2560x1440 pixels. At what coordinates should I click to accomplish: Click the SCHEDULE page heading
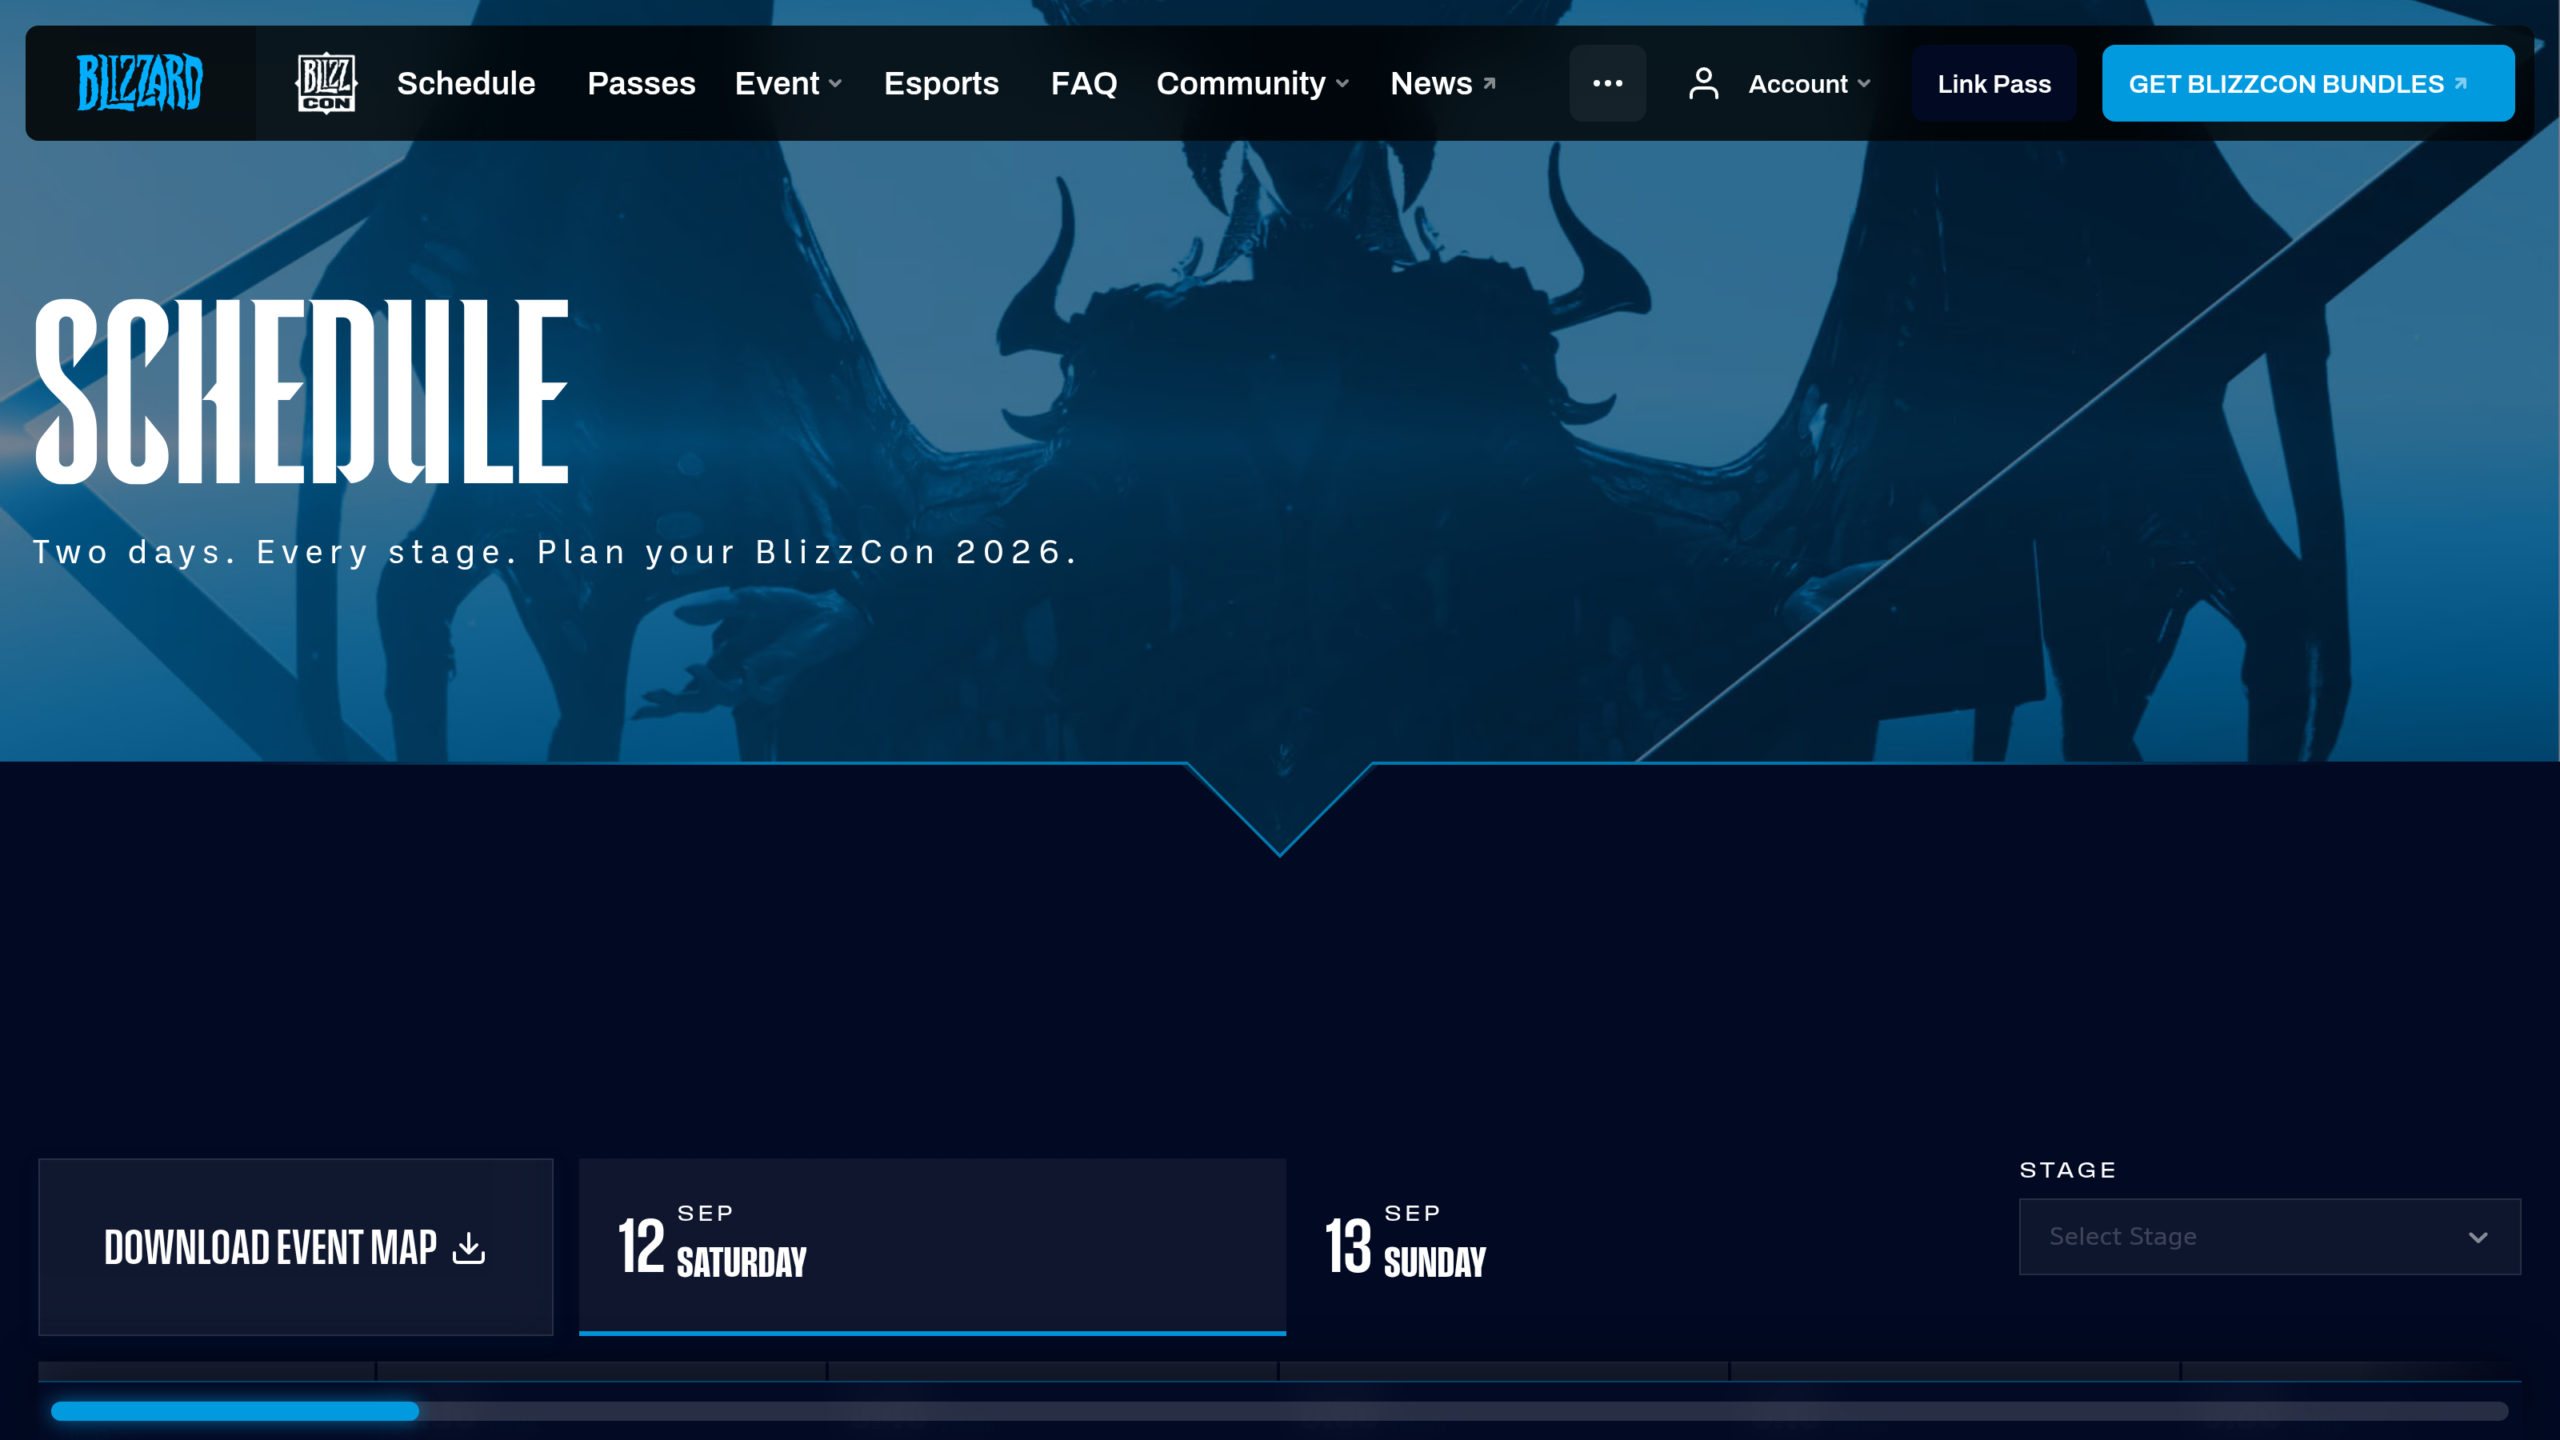click(302, 391)
